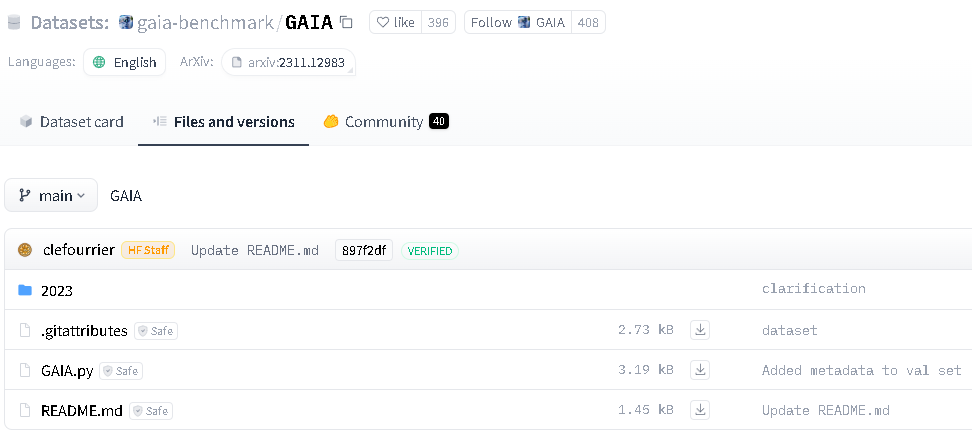
Task: Open the 2023 folder icon
Action: click(x=25, y=290)
